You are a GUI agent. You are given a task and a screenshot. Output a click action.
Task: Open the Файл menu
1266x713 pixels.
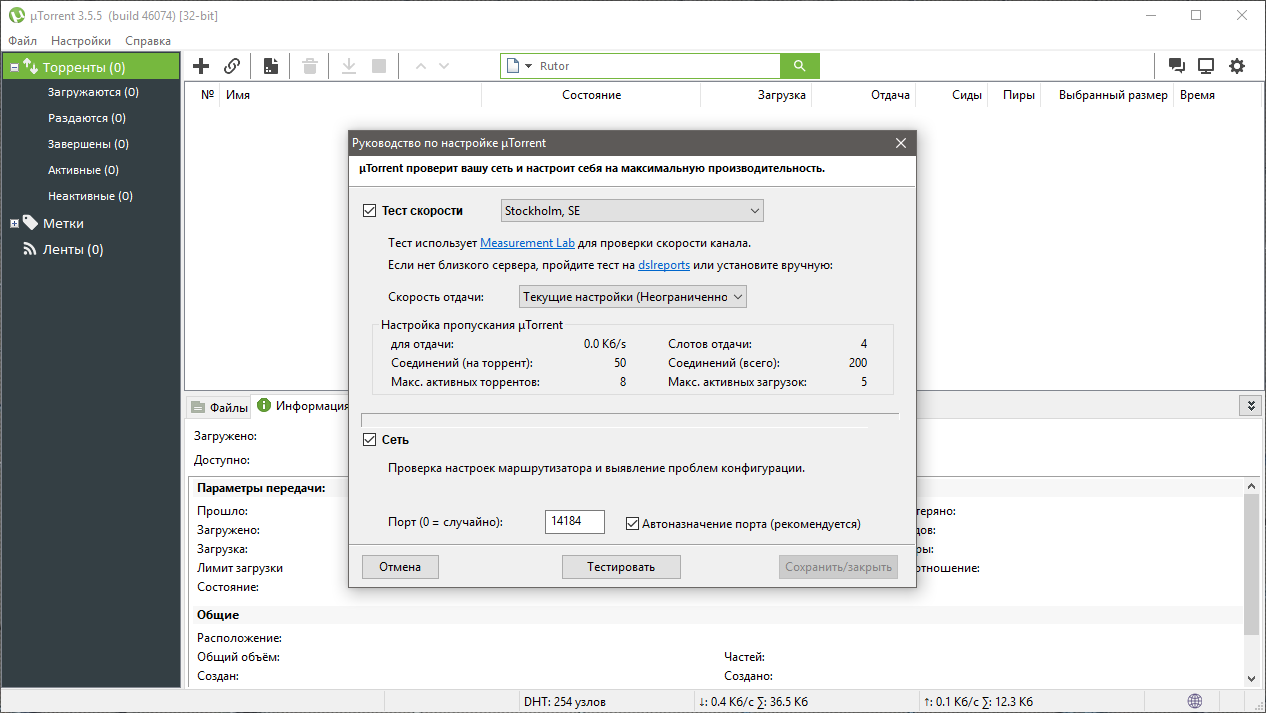tap(22, 41)
